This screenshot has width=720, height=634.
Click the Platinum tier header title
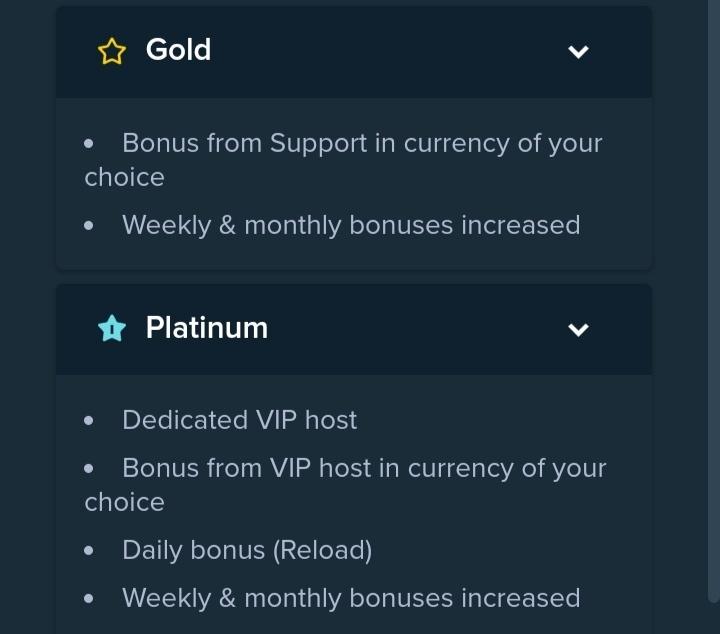207,328
